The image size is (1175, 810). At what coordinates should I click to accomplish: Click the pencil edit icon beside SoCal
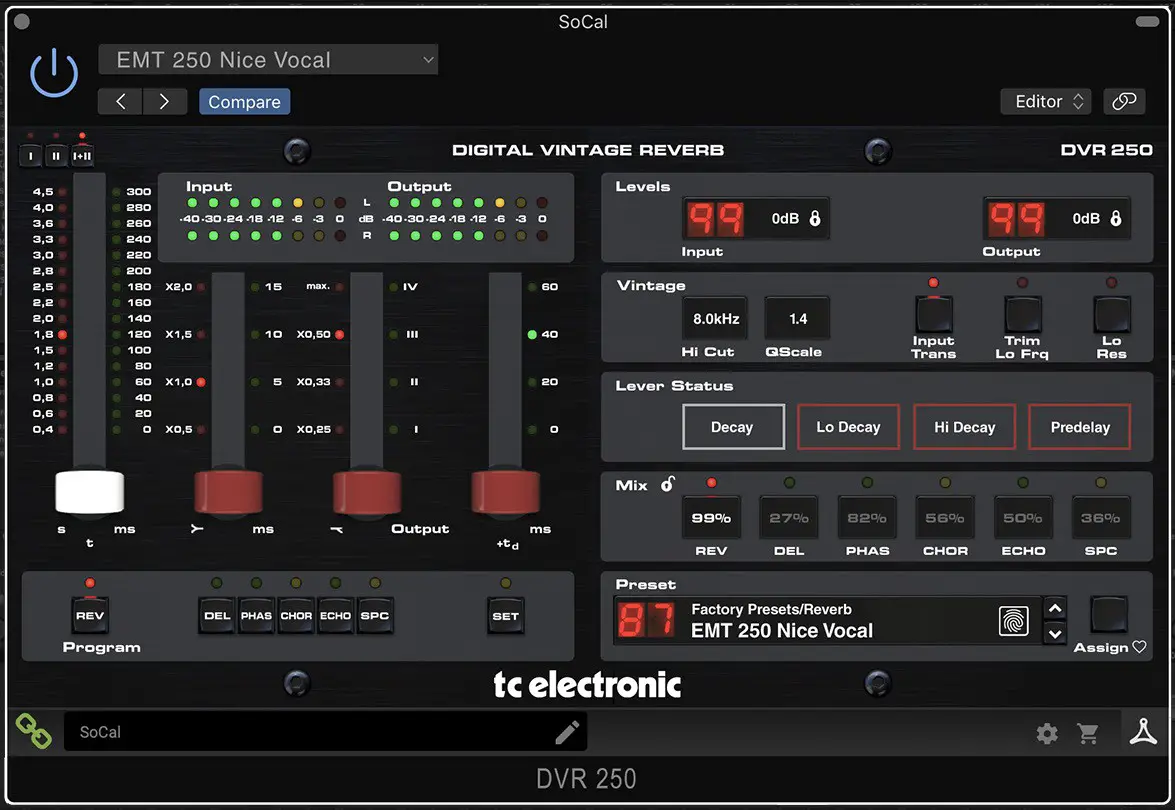point(567,732)
